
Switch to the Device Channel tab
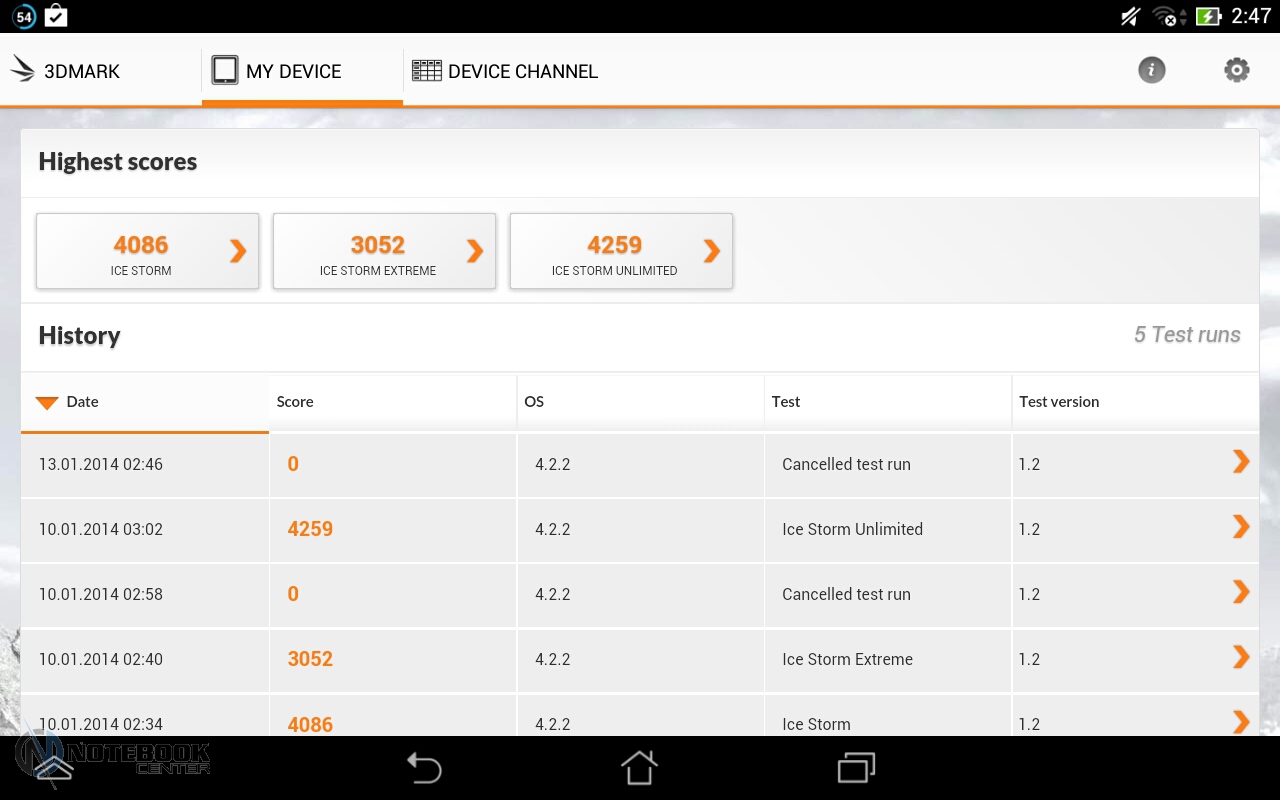pos(522,71)
